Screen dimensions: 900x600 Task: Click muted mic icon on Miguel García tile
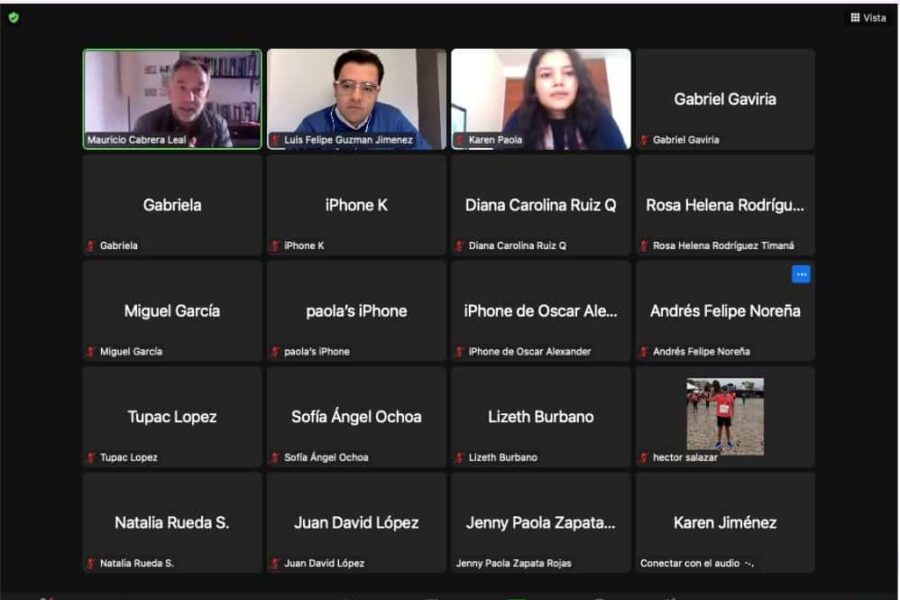pos(91,352)
